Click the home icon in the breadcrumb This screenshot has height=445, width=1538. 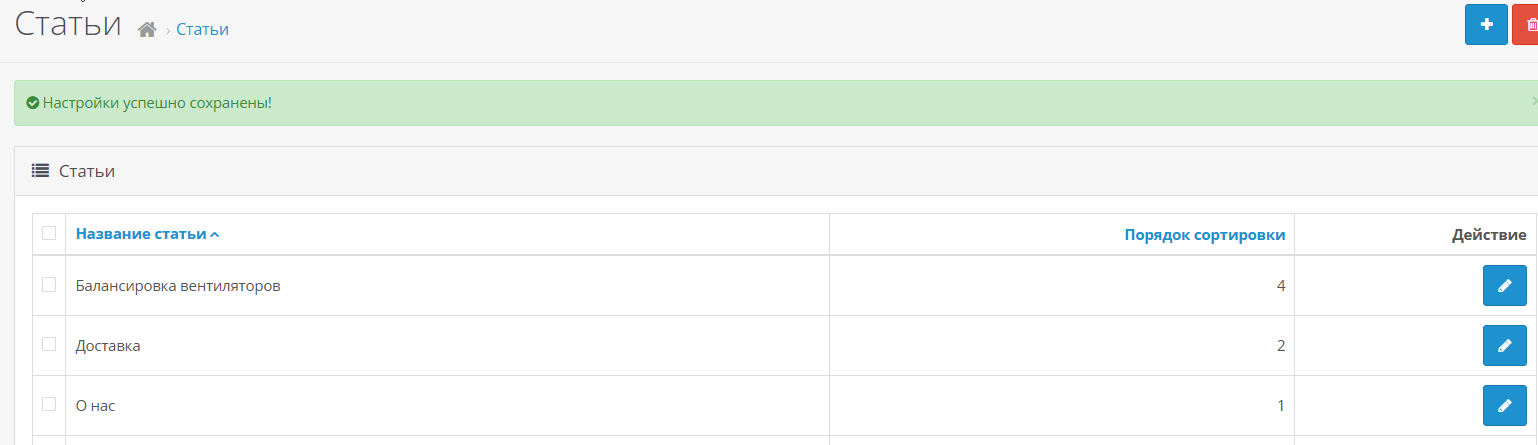pyautogui.click(x=147, y=30)
